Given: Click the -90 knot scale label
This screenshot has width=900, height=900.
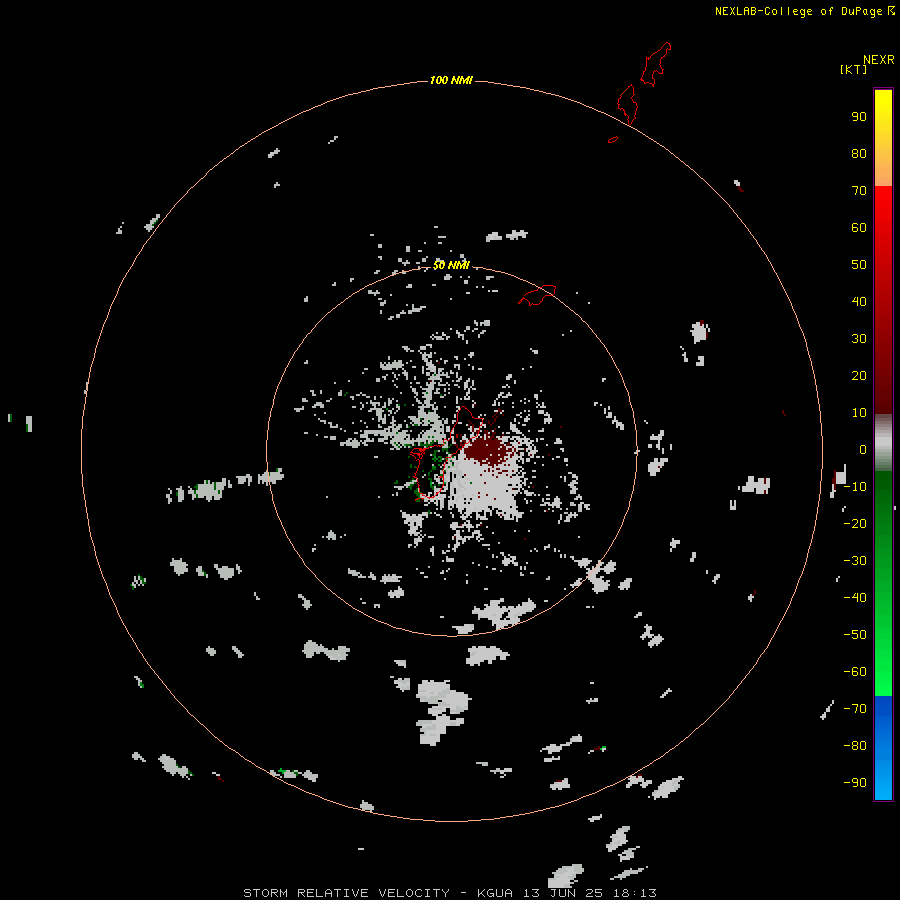Looking at the screenshot, I should point(855,783).
